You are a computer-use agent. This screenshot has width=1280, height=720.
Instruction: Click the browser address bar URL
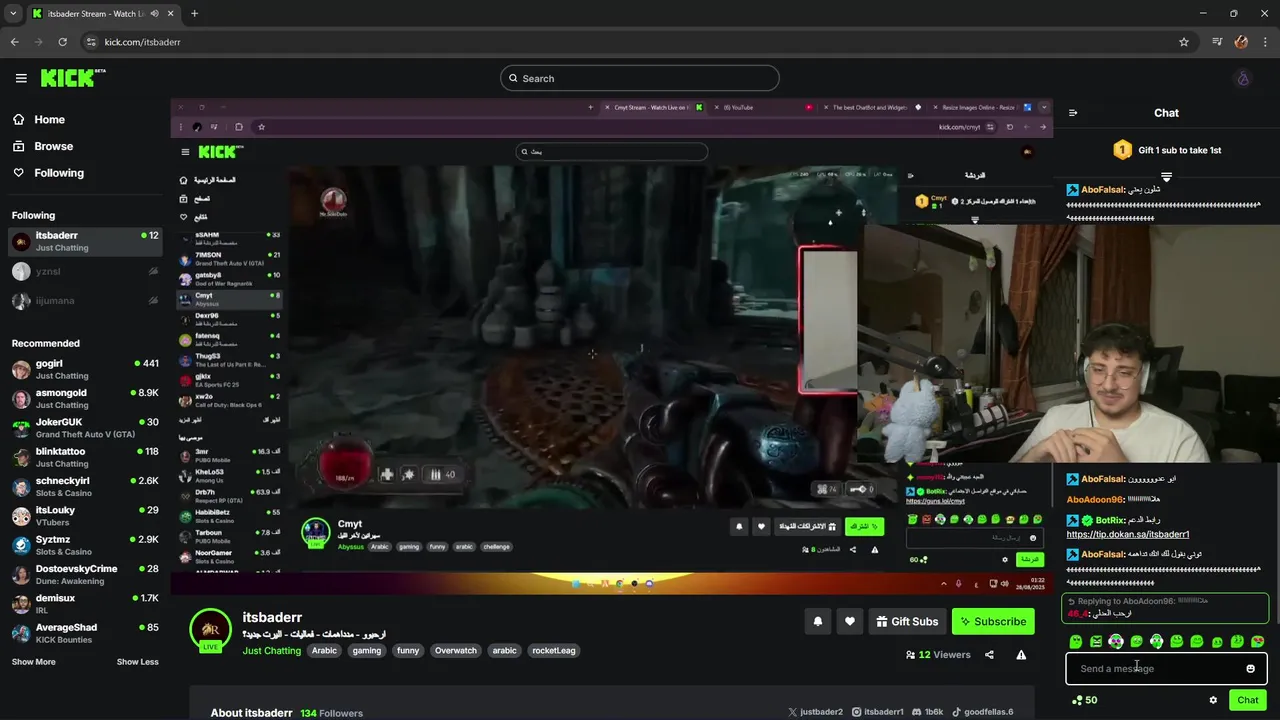143,42
